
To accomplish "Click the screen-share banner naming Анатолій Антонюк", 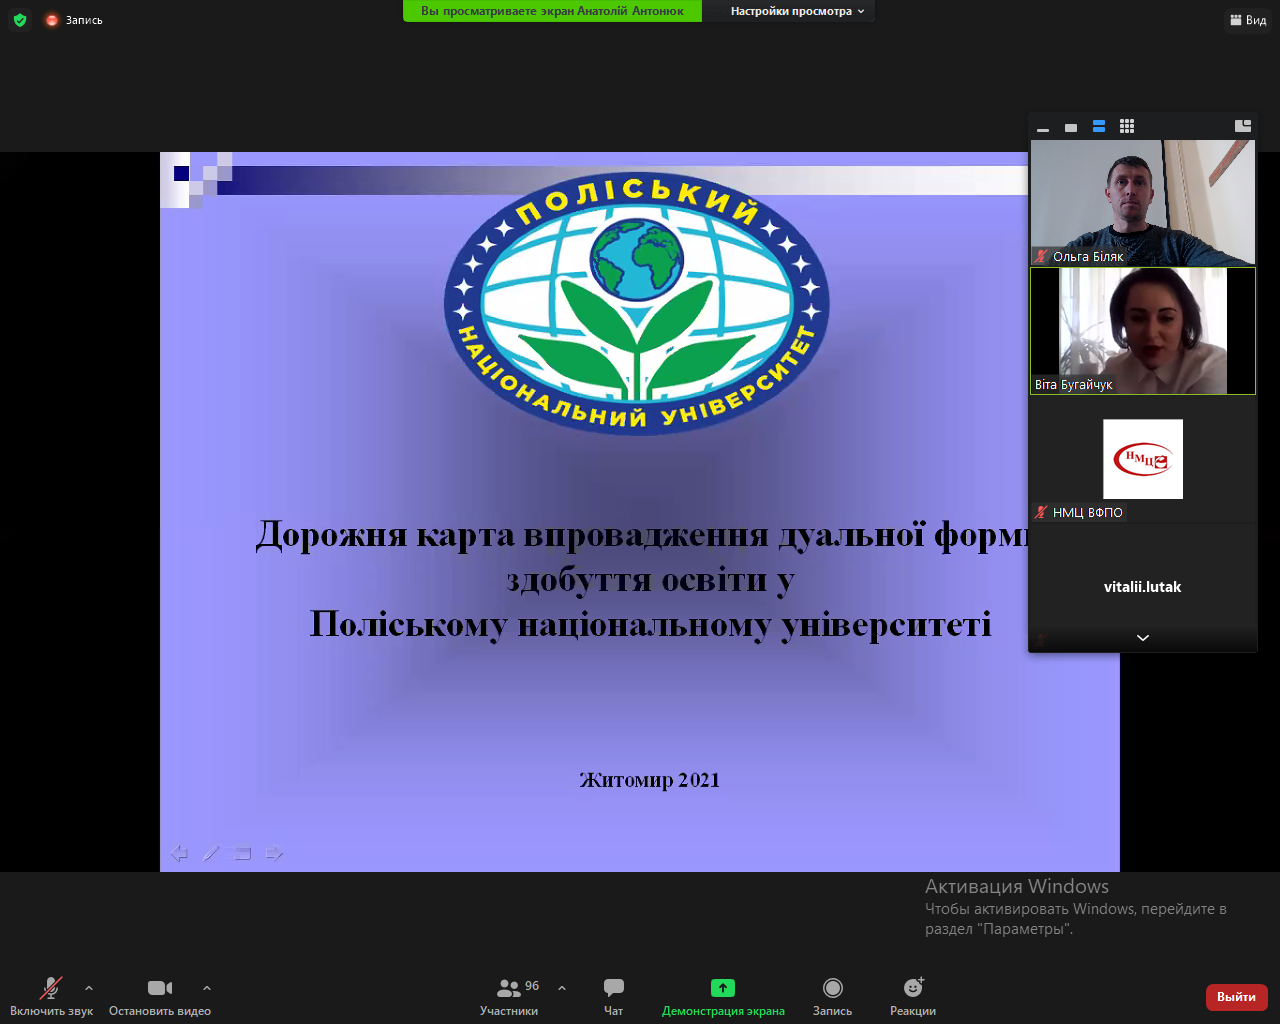I will 552,11.
